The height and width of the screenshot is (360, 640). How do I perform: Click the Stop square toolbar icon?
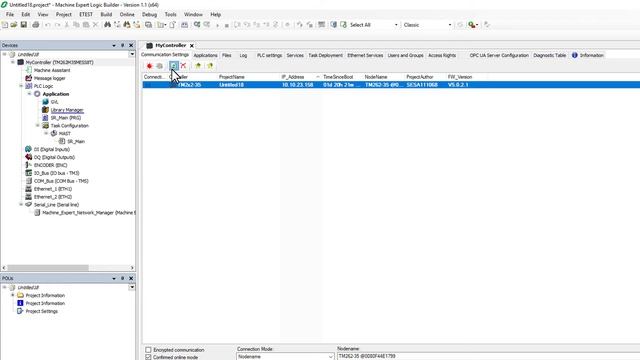coord(227,25)
